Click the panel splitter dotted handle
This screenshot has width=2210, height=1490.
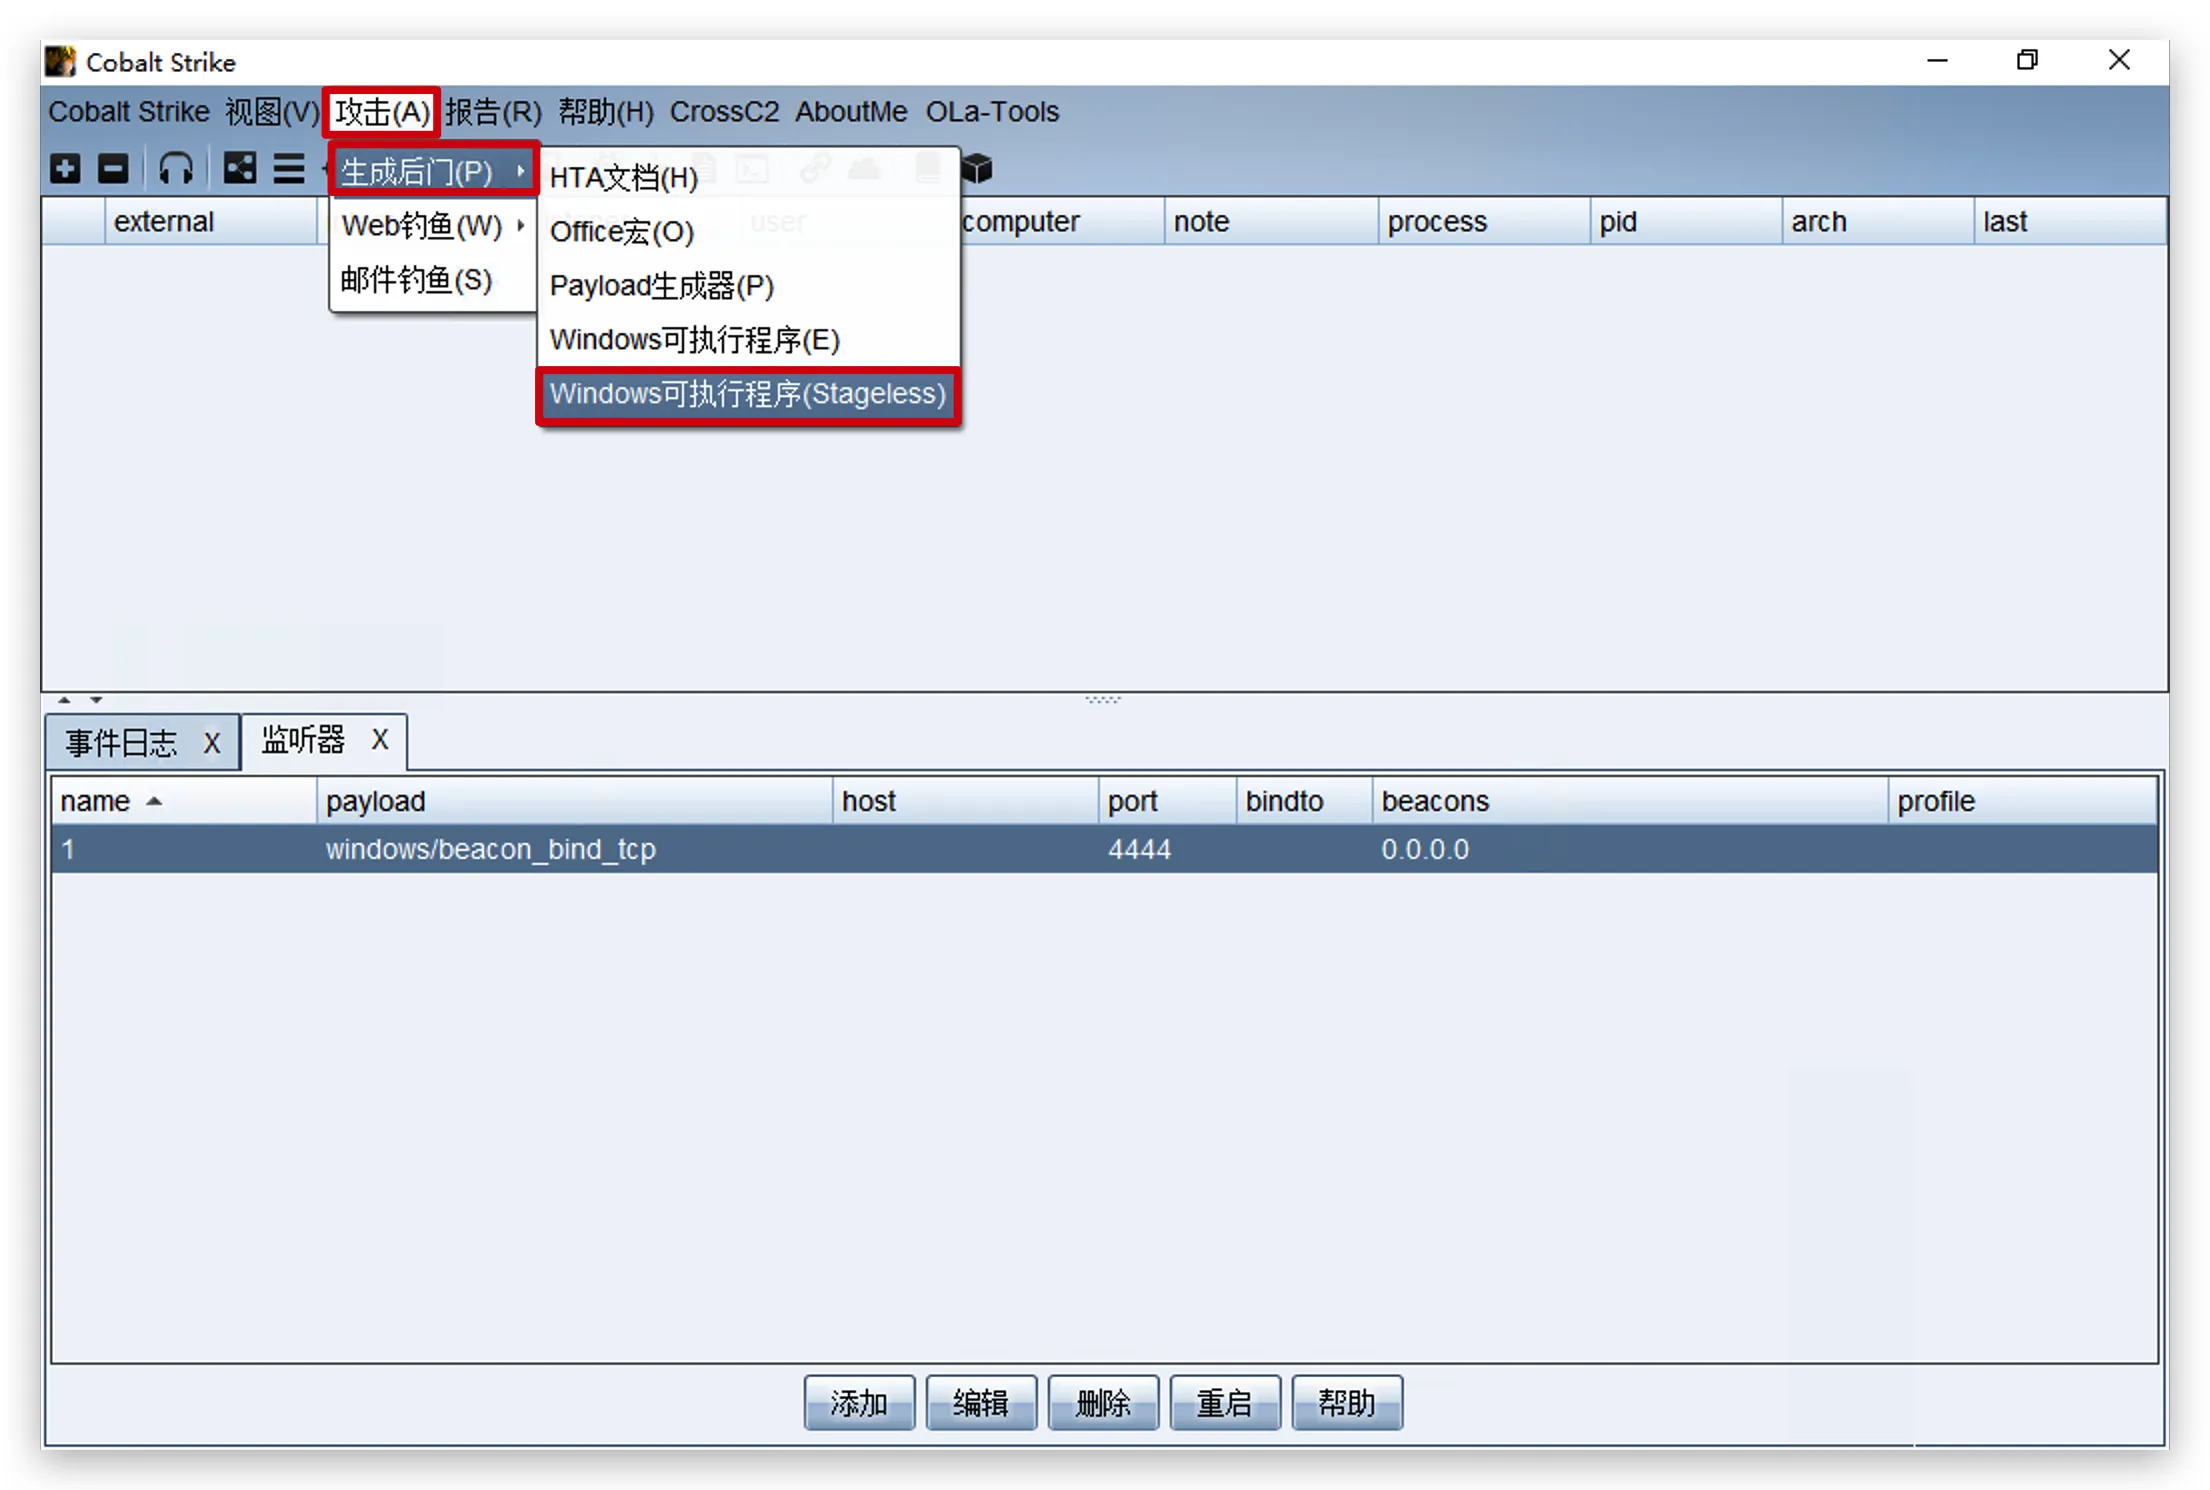tap(1103, 699)
